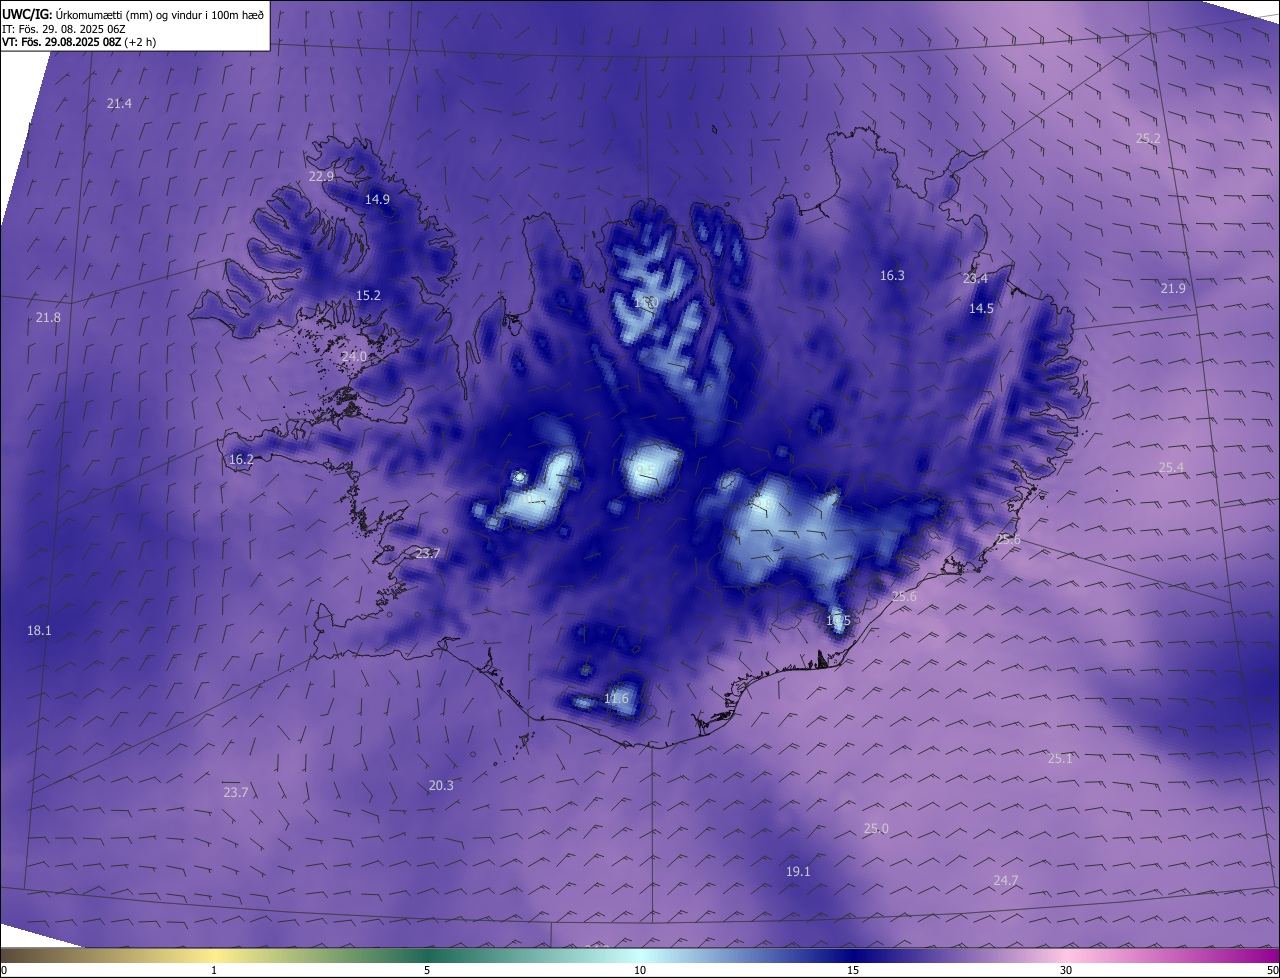Click the 15.2 value label
The height and width of the screenshot is (978, 1280).
368,295
